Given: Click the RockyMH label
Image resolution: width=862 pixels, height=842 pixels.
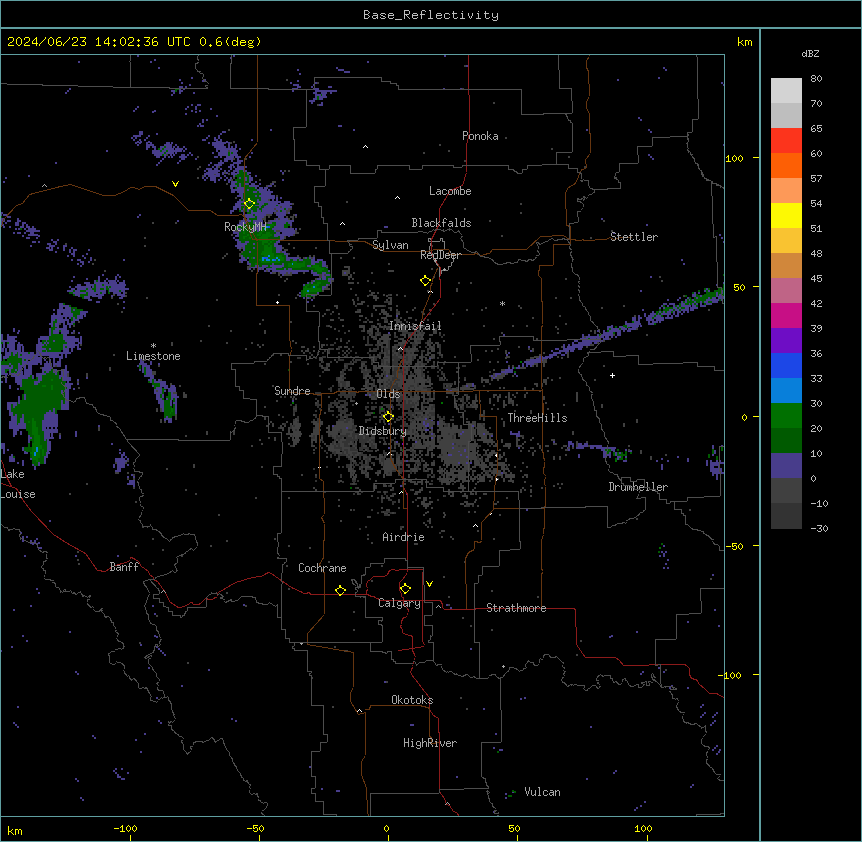Looking at the screenshot, I should tap(245, 227).
